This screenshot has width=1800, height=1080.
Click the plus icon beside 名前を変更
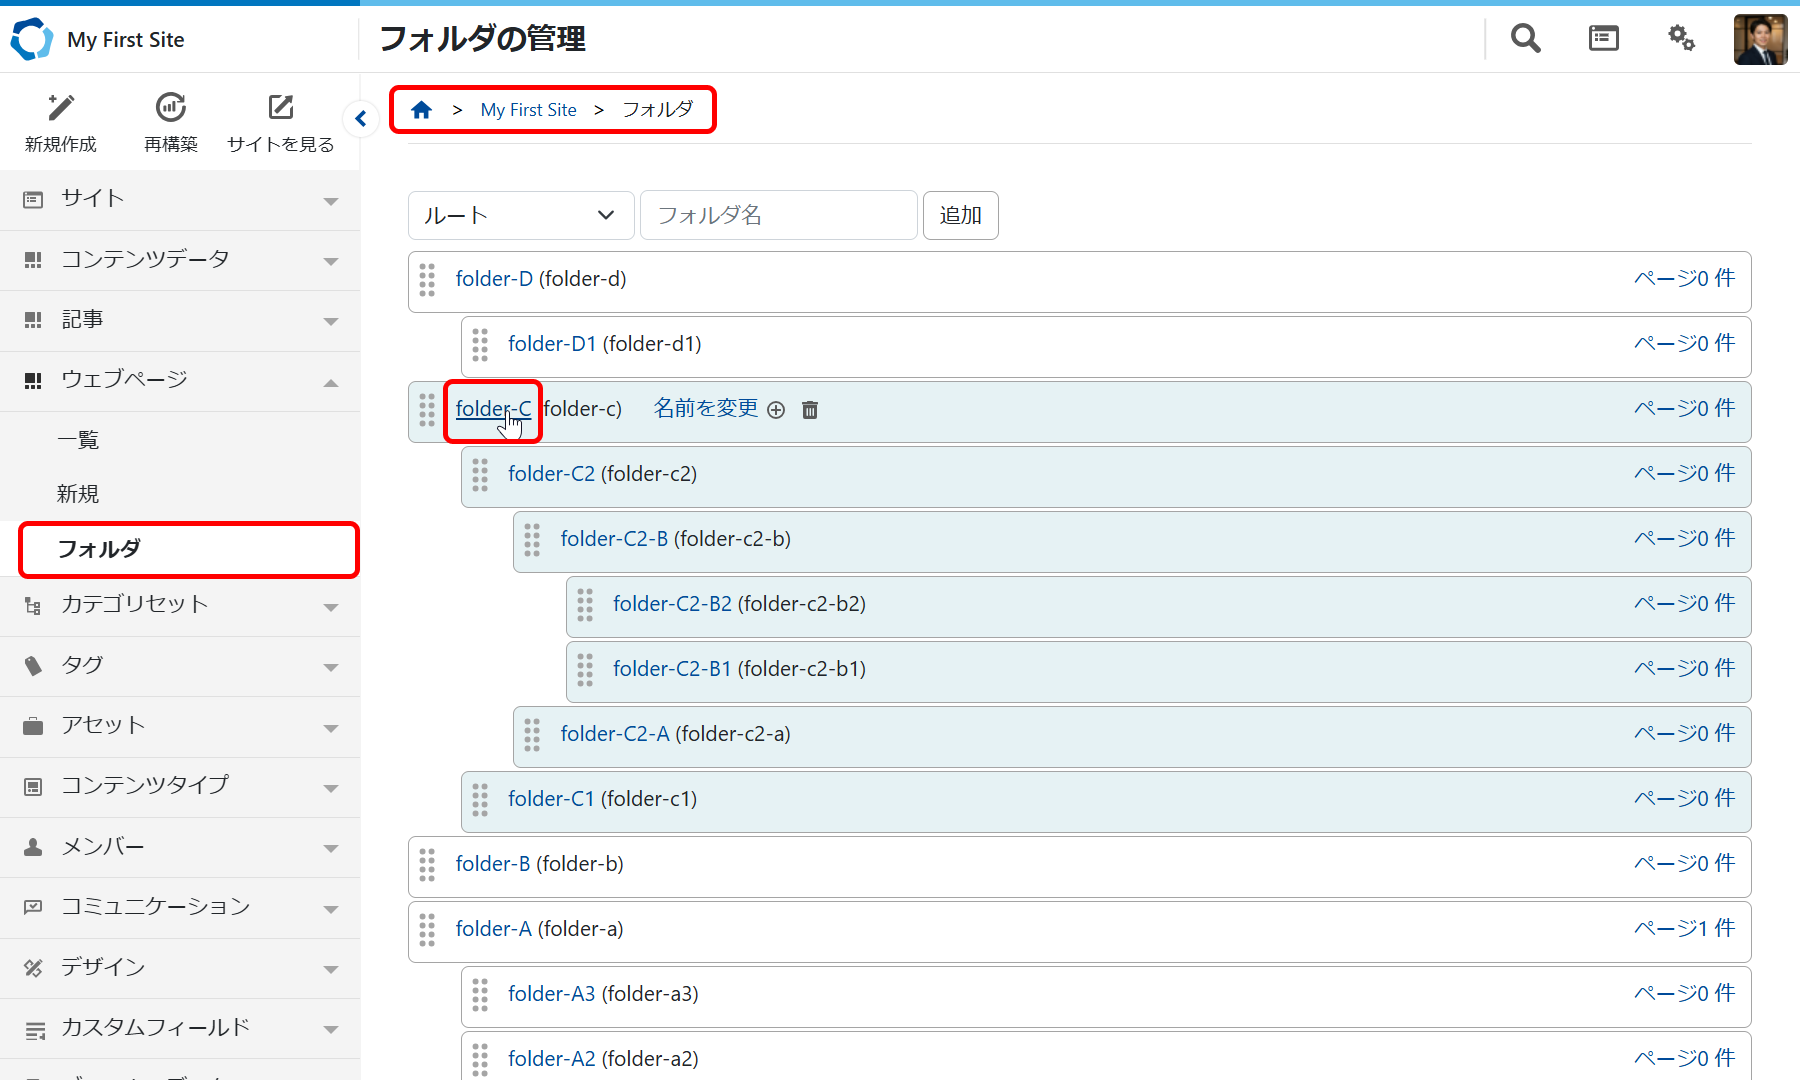coord(776,410)
